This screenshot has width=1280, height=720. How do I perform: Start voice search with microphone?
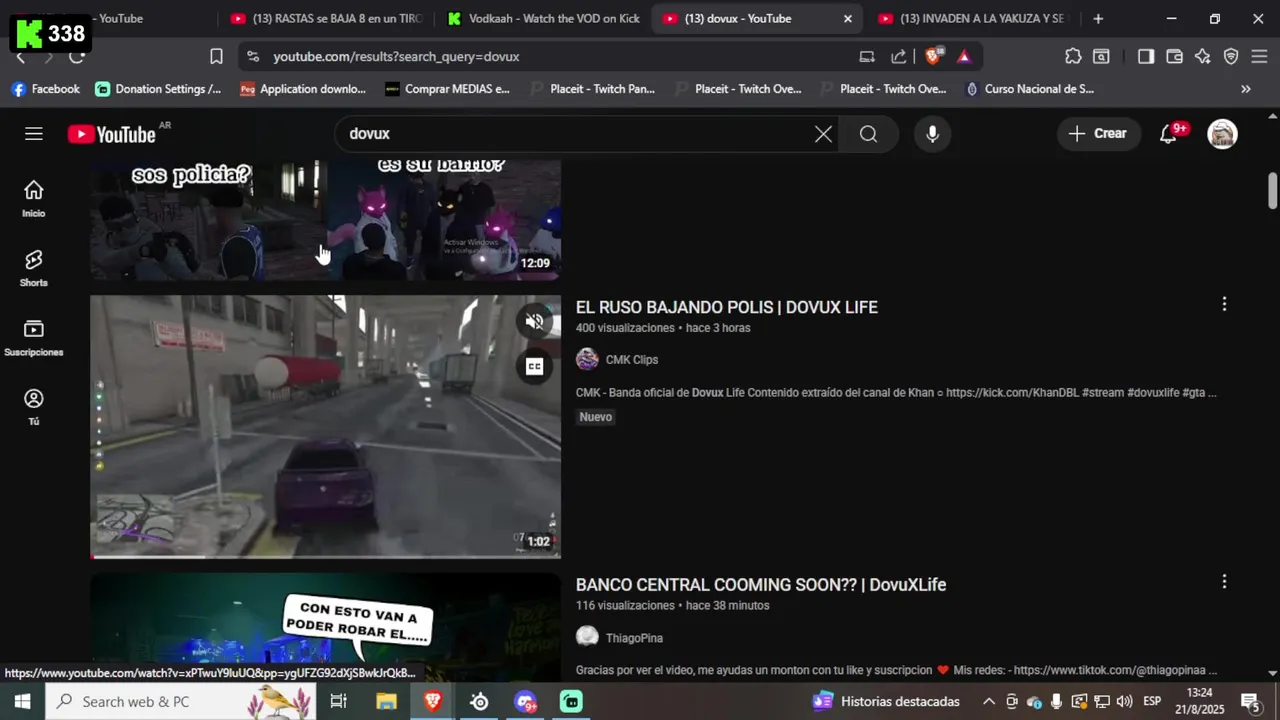932,134
